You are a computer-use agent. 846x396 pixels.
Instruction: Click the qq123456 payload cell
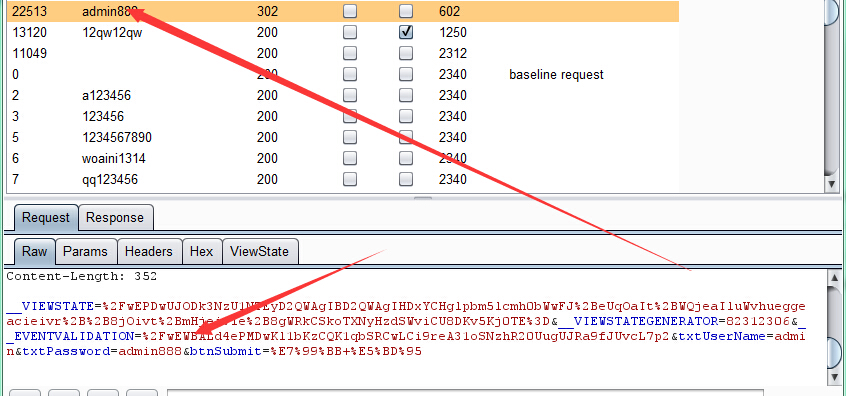(x=110, y=180)
